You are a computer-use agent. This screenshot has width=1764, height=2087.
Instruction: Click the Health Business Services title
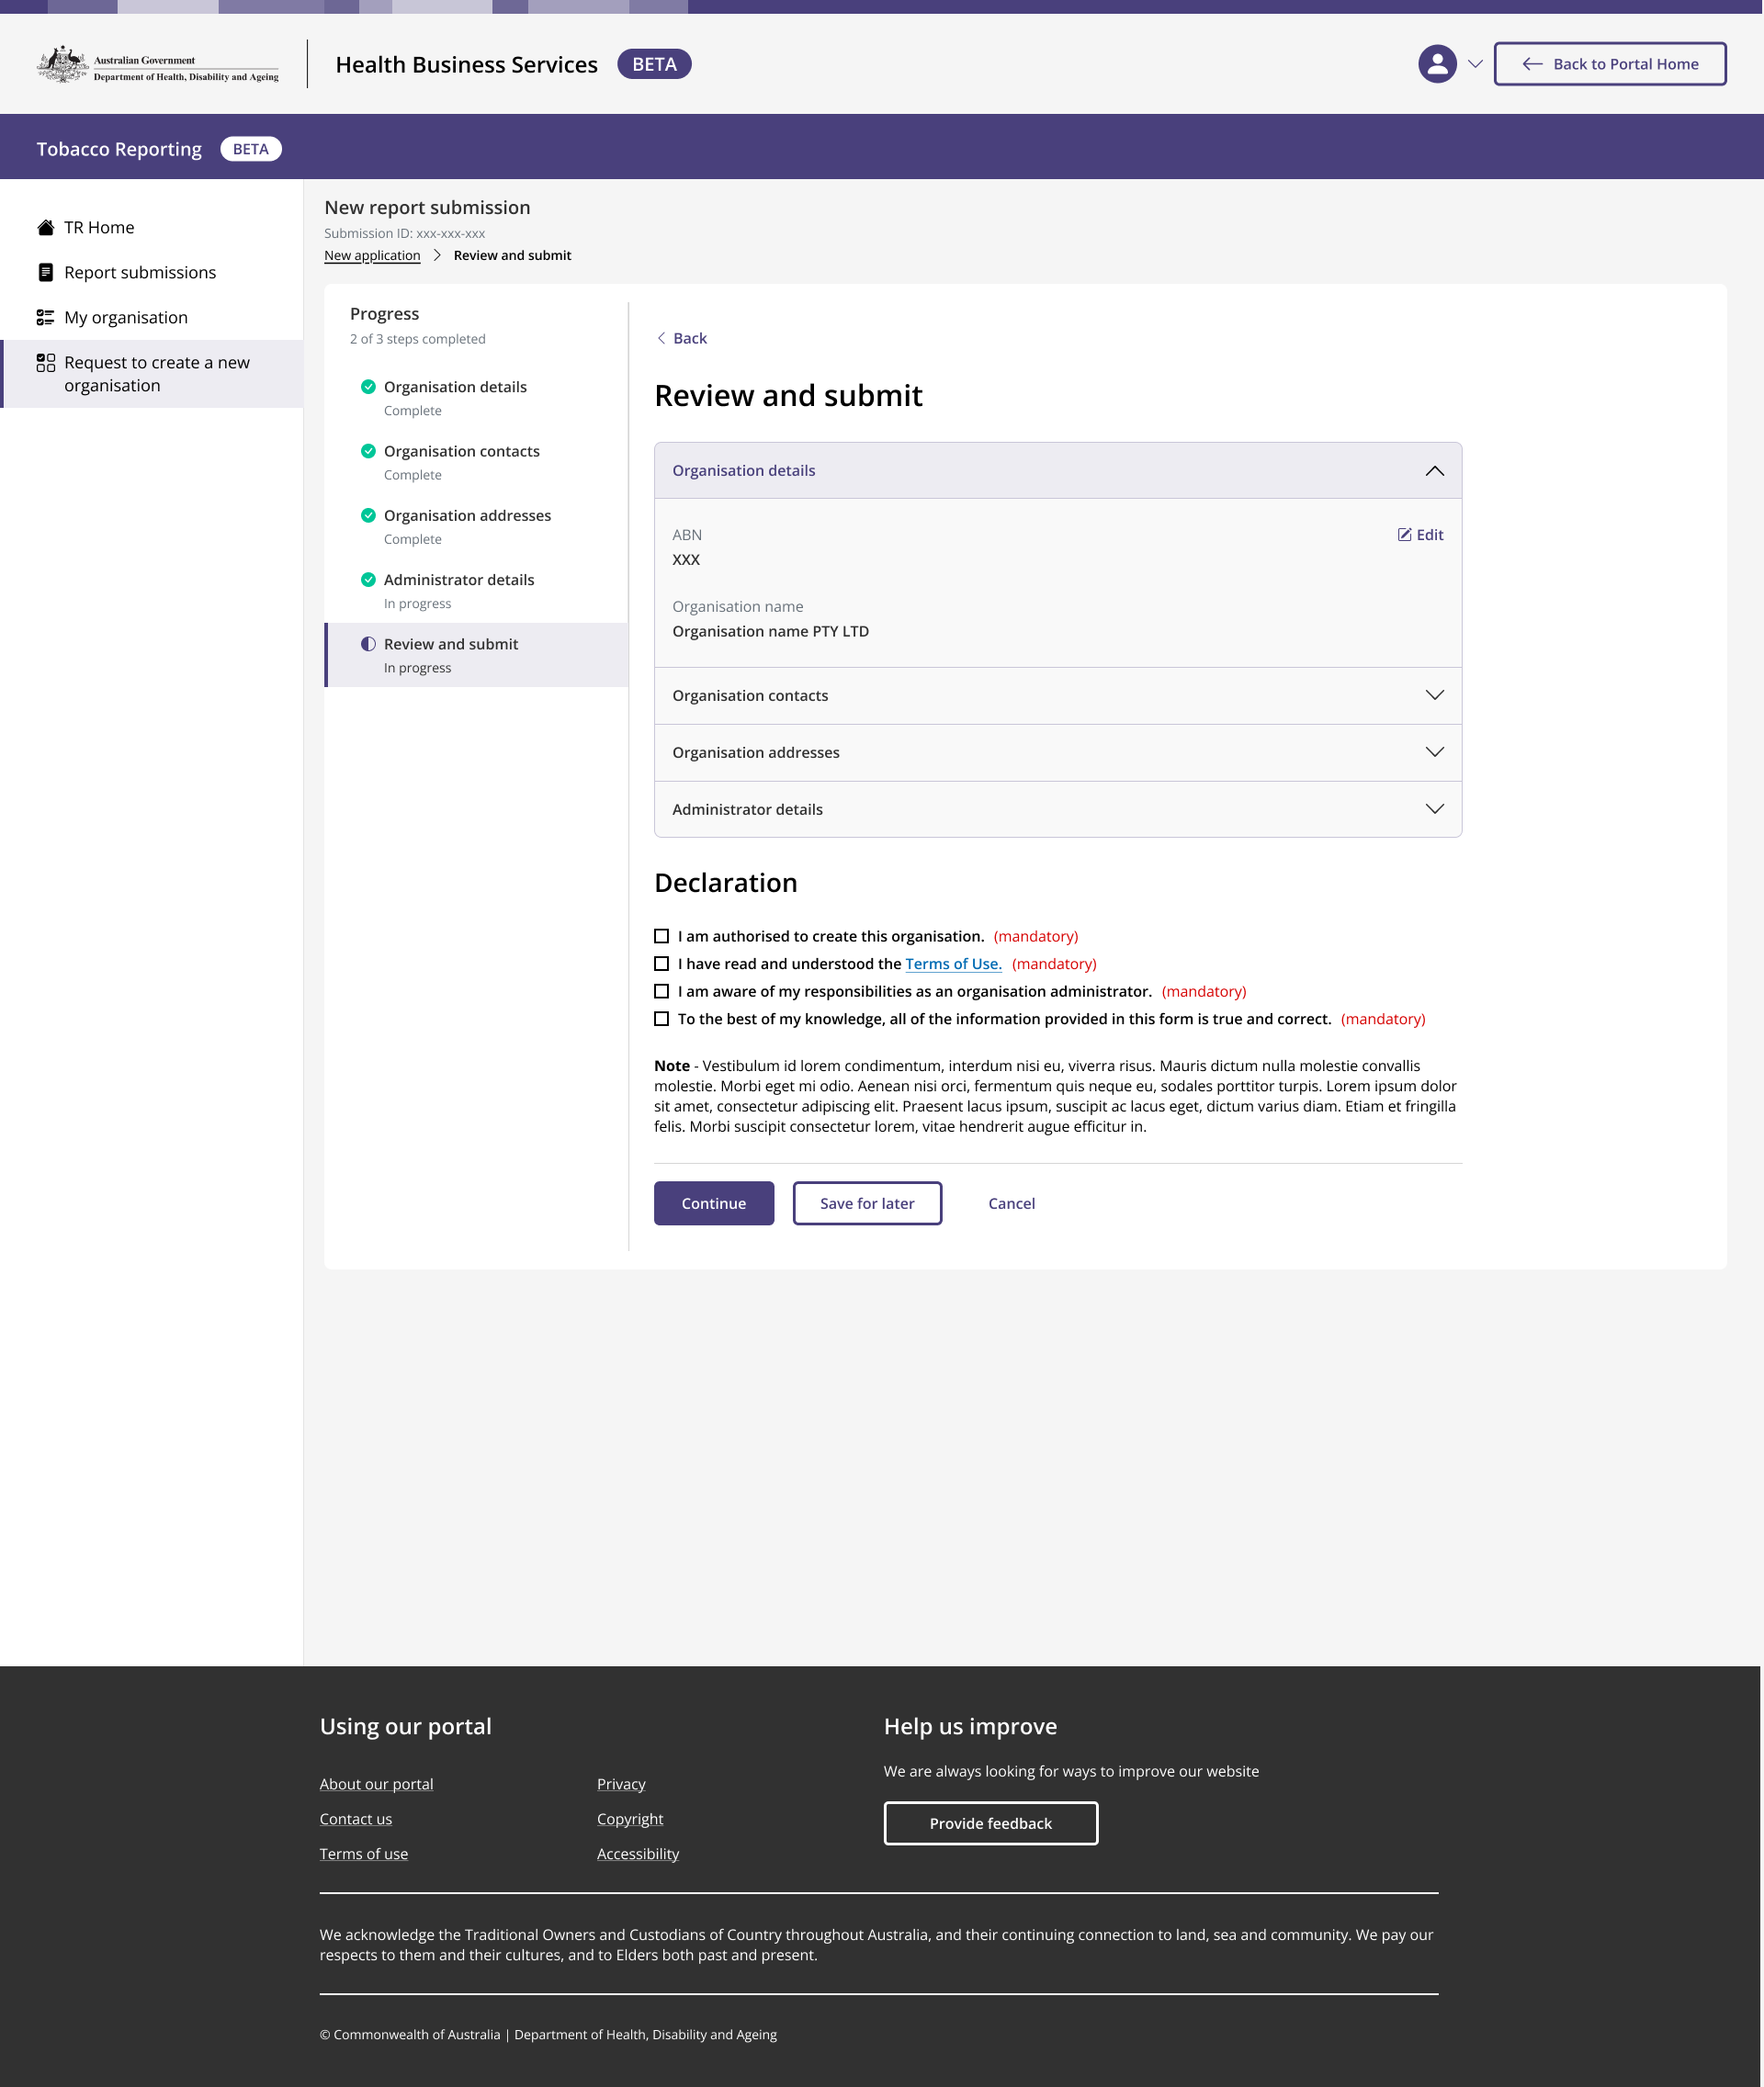(x=466, y=64)
